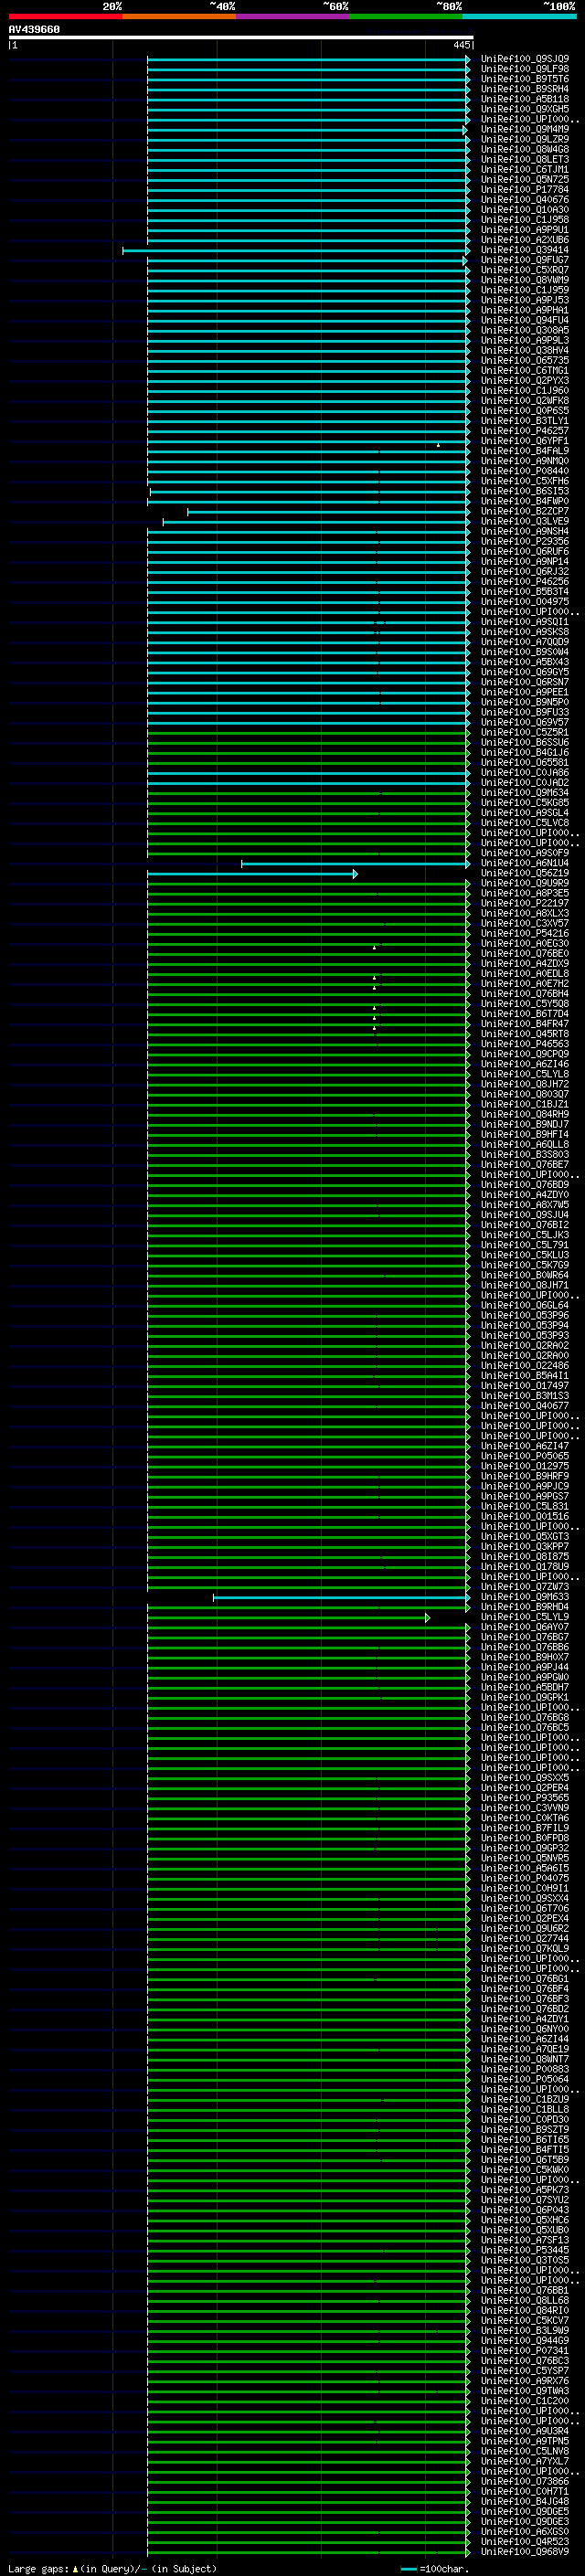Open hit UniRef100_Q9SJQ9

click(525, 59)
